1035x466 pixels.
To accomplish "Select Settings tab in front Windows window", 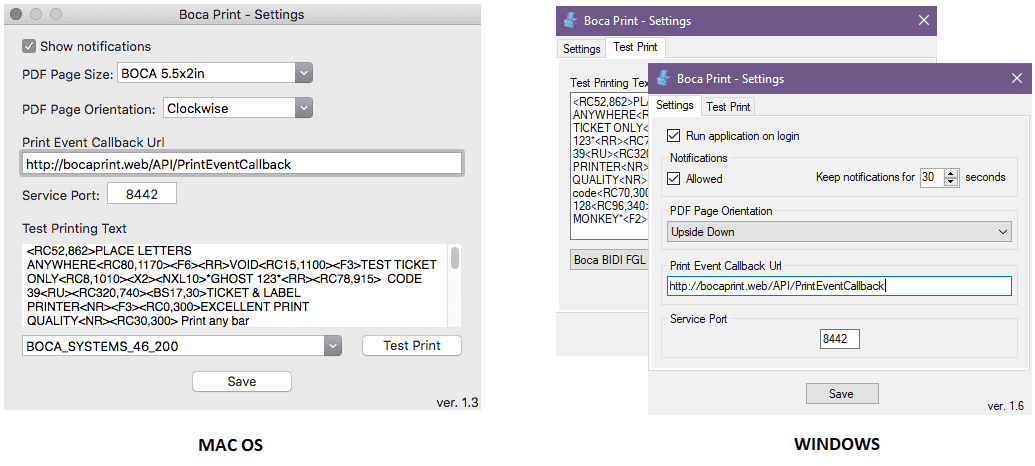I will click(675, 106).
